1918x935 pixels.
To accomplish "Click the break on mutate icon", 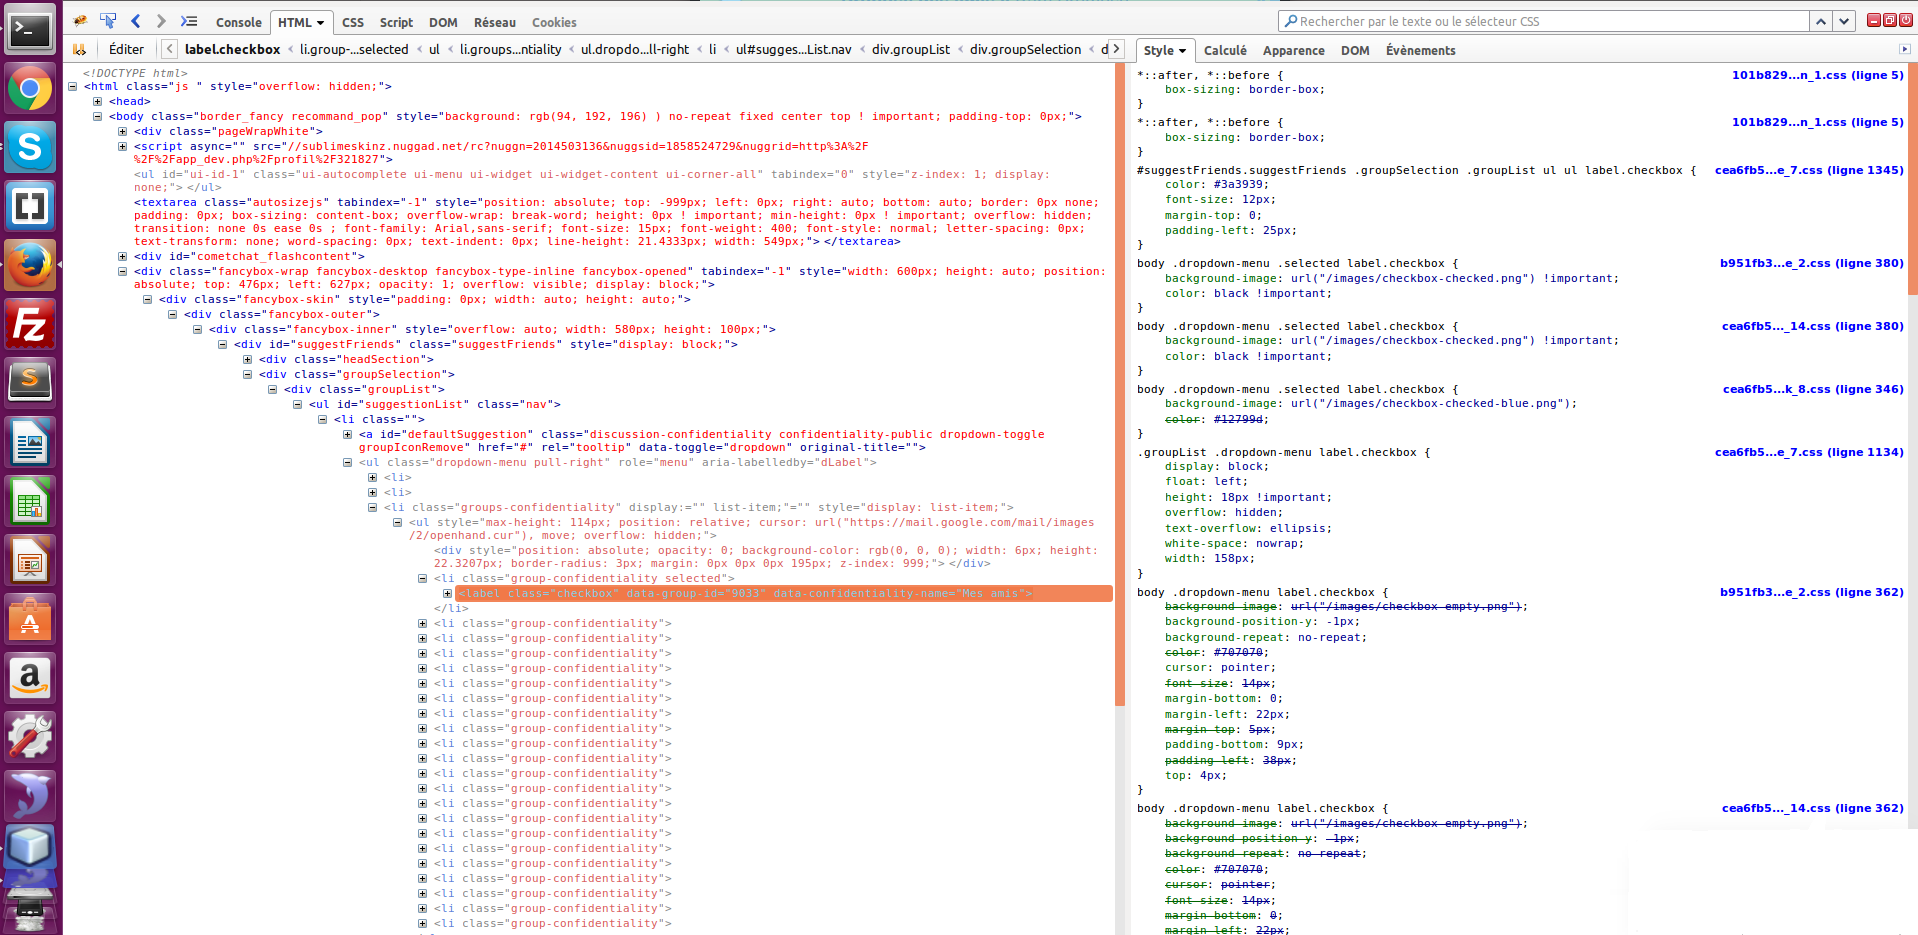I will point(80,49).
